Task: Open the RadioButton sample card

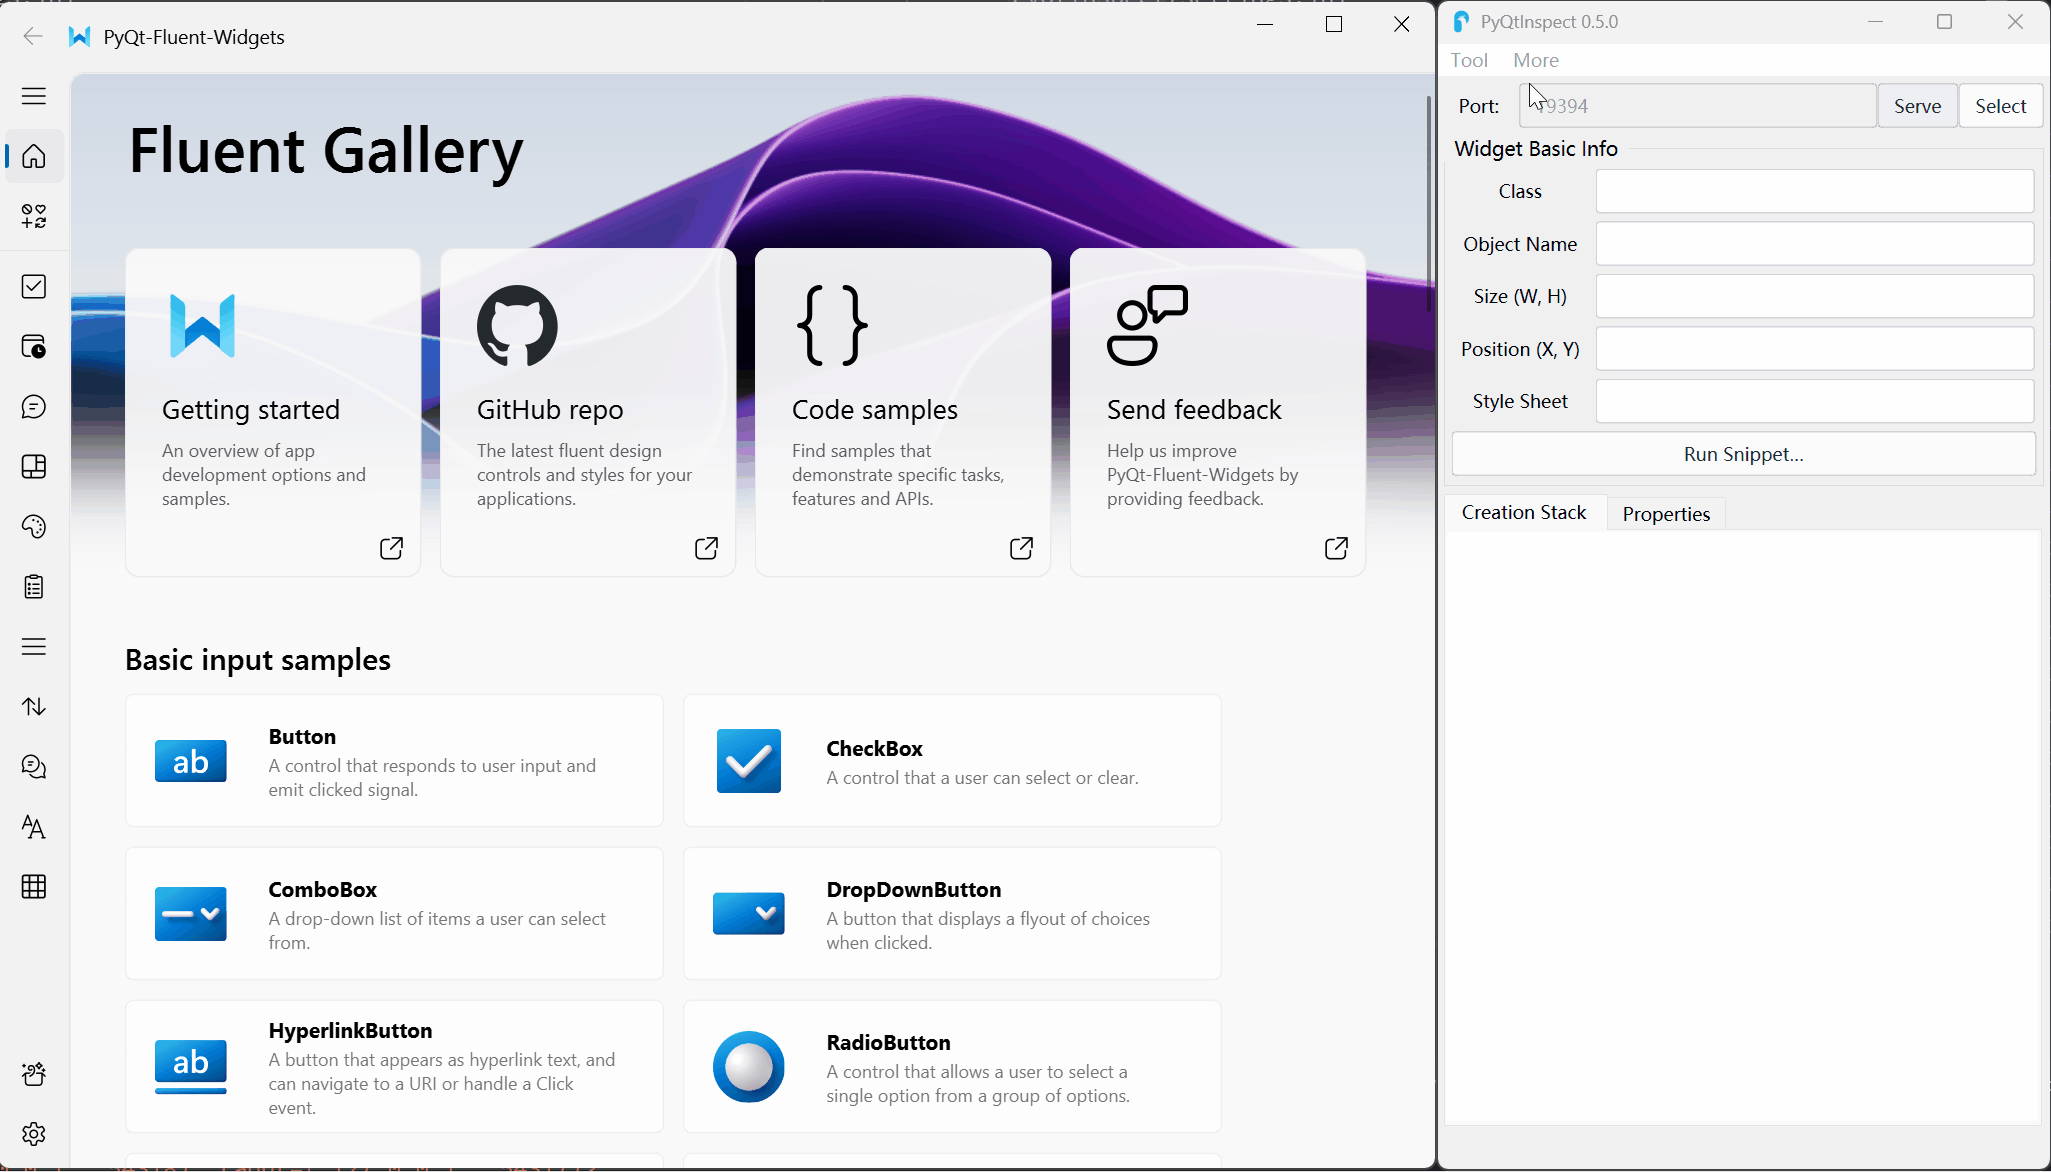Action: point(952,1067)
